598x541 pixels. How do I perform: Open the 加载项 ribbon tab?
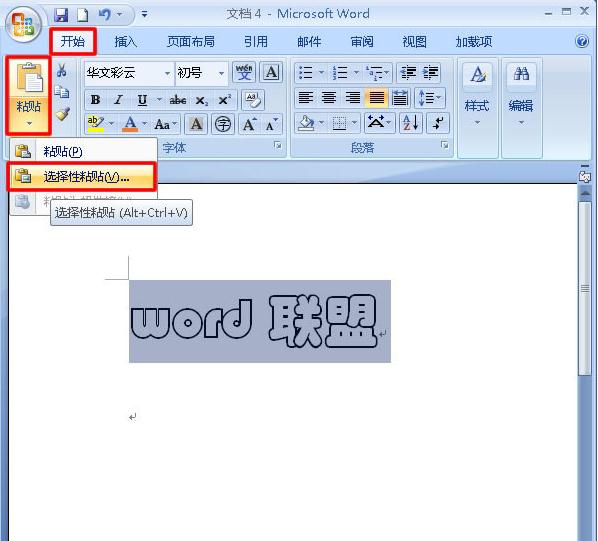474,42
